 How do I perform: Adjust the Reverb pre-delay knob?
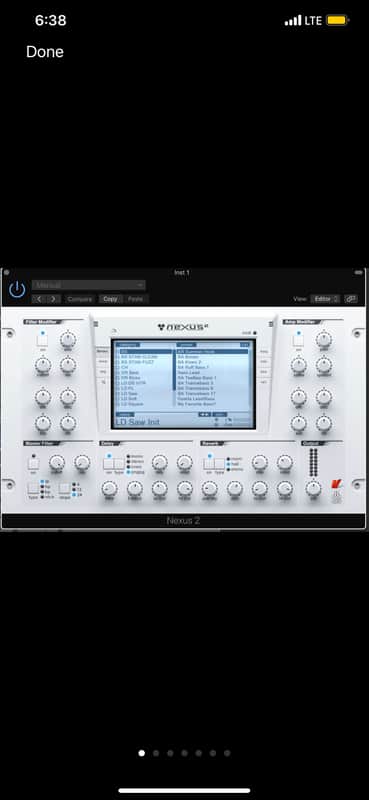tap(209, 489)
